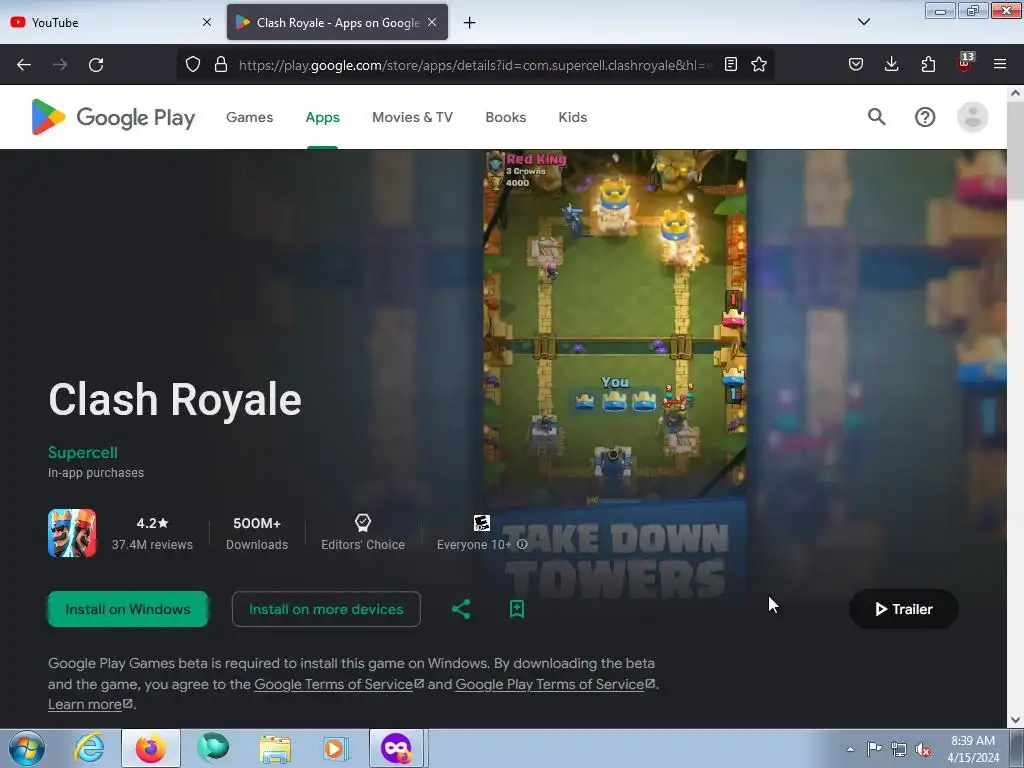This screenshot has height=768, width=1024.
Task: Switch to the YouTube tab
Action: click(x=108, y=22)
